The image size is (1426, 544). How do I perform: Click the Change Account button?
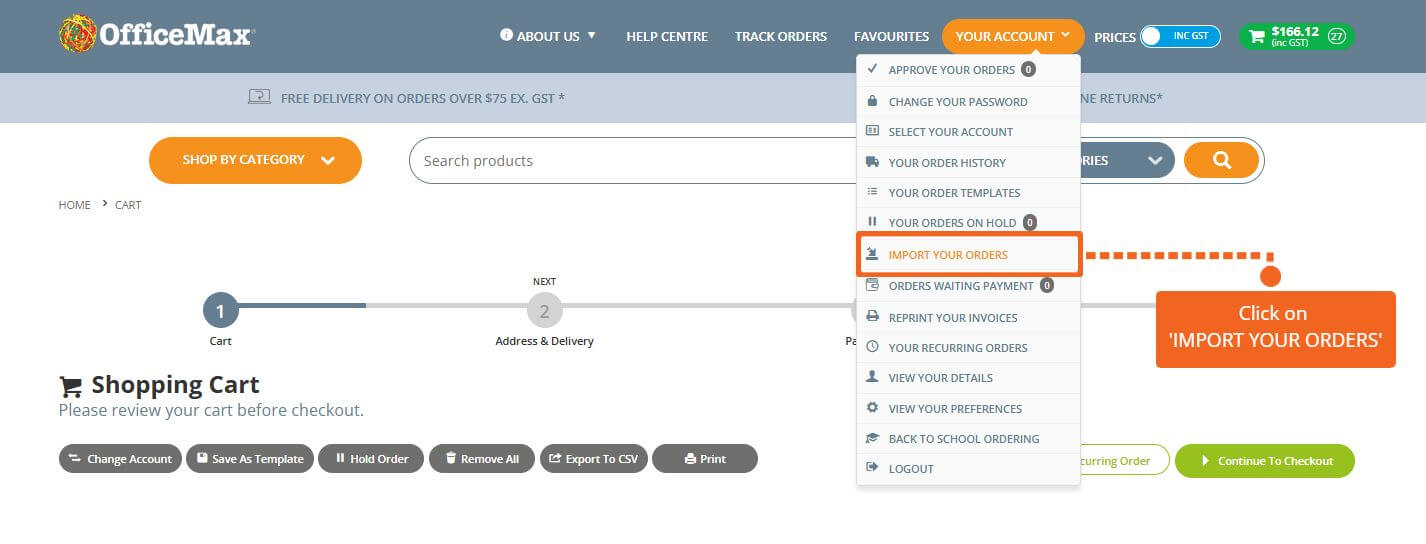point(120,459)
